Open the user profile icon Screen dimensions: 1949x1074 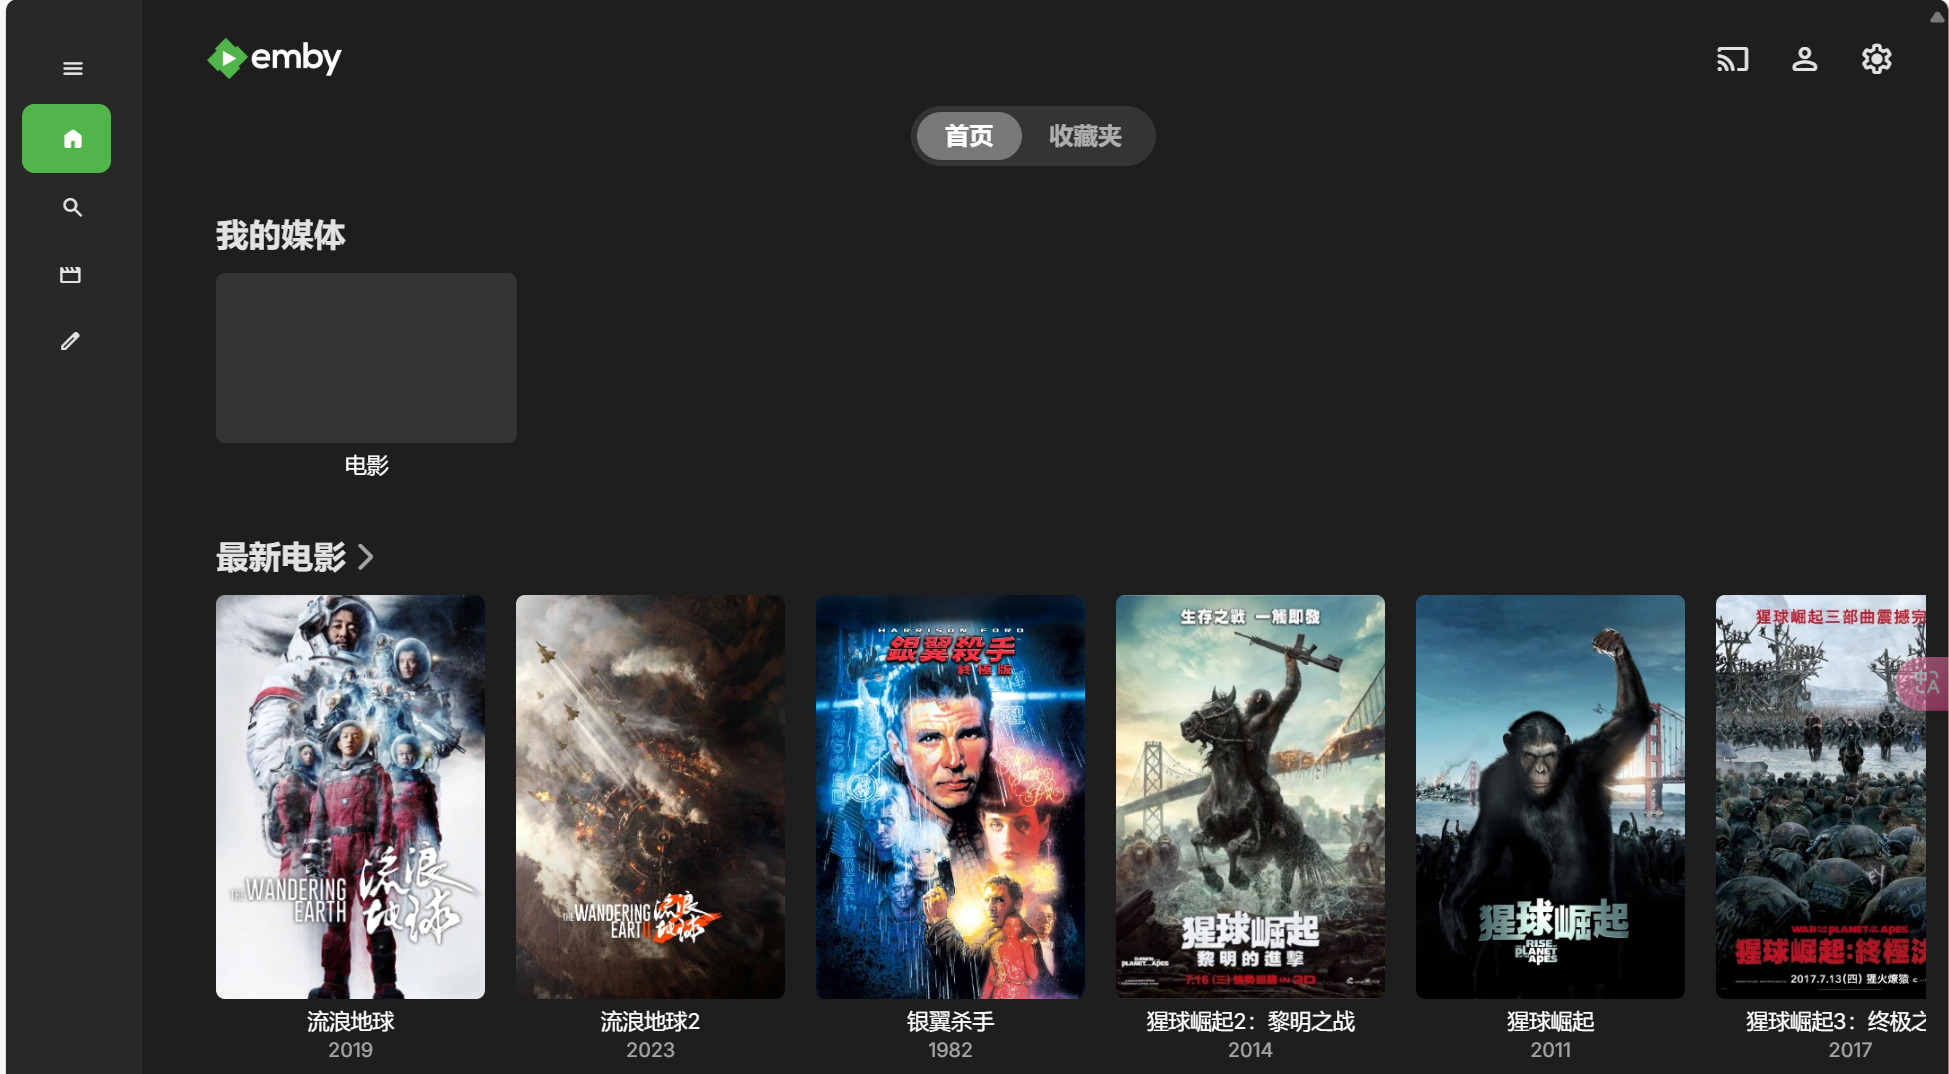pos(1804,59)
